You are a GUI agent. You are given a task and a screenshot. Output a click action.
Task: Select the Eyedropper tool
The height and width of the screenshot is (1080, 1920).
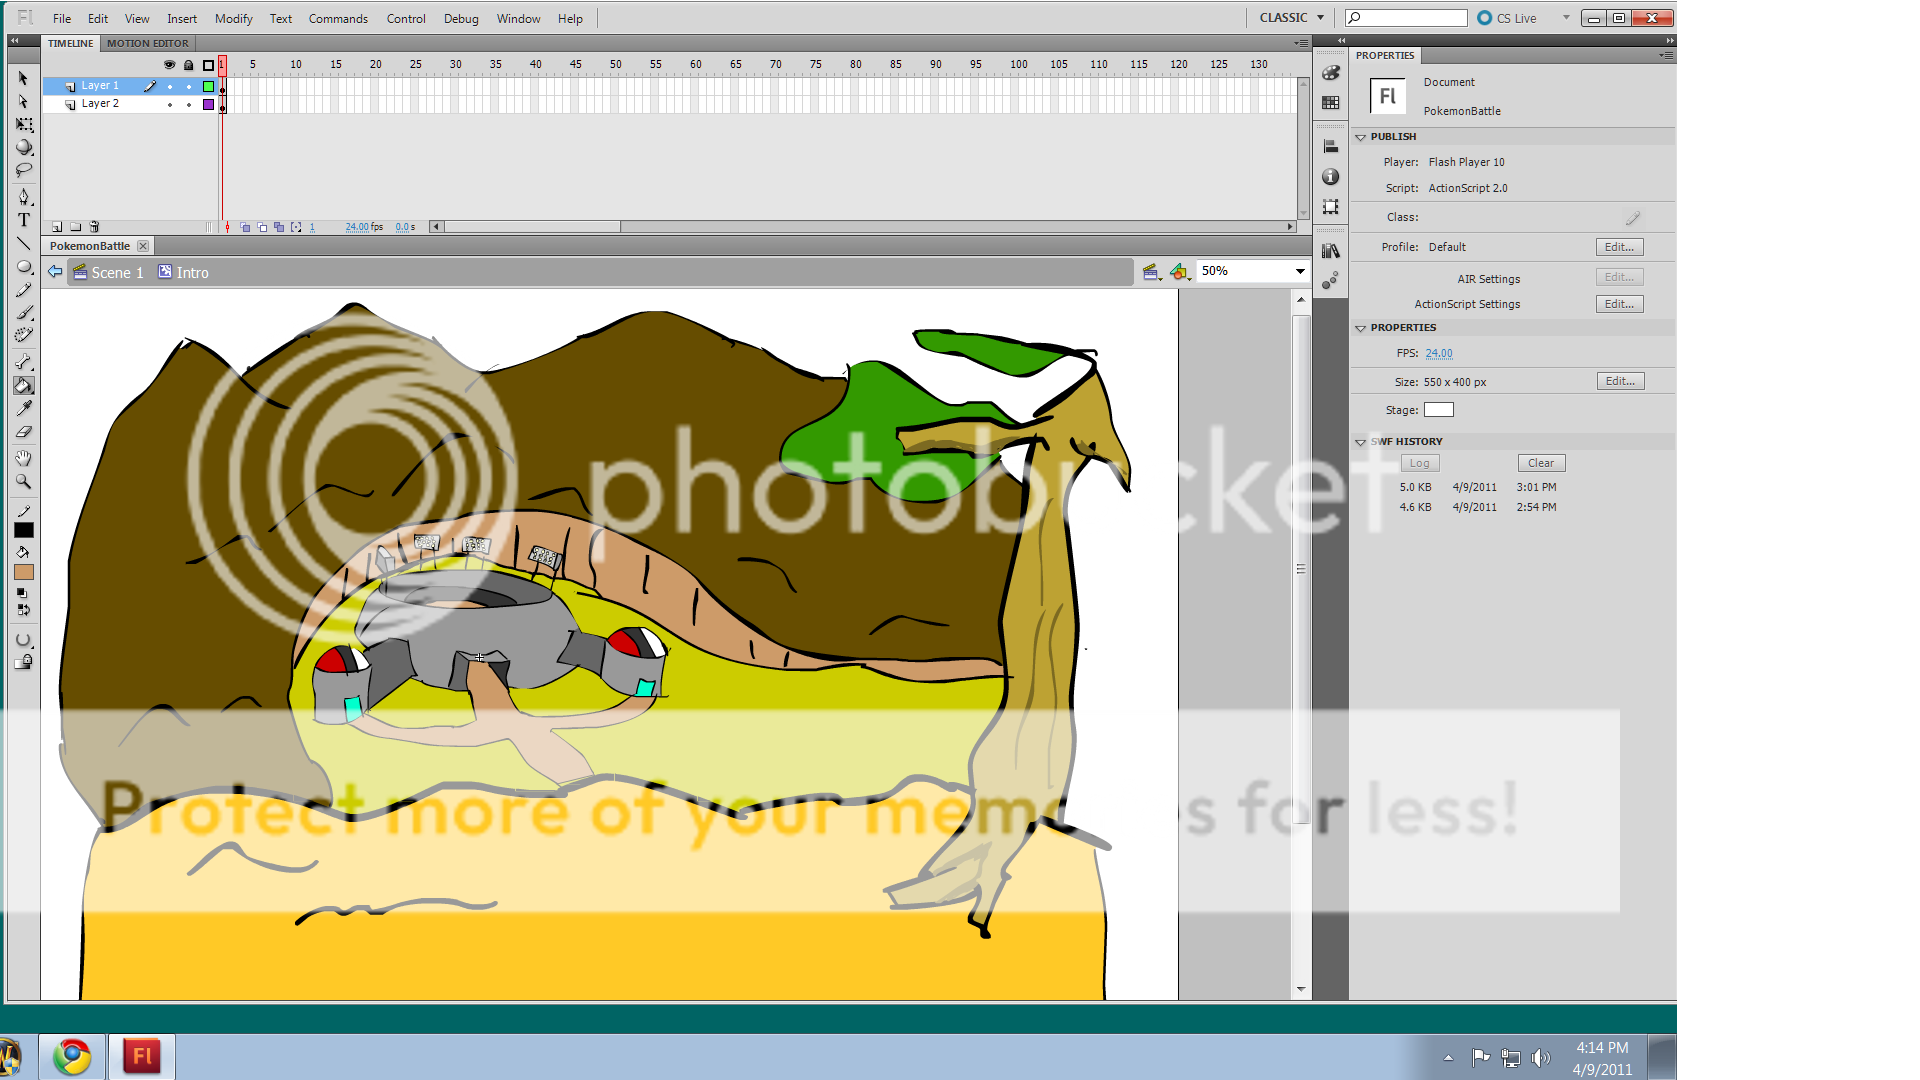tap(23, 408)
